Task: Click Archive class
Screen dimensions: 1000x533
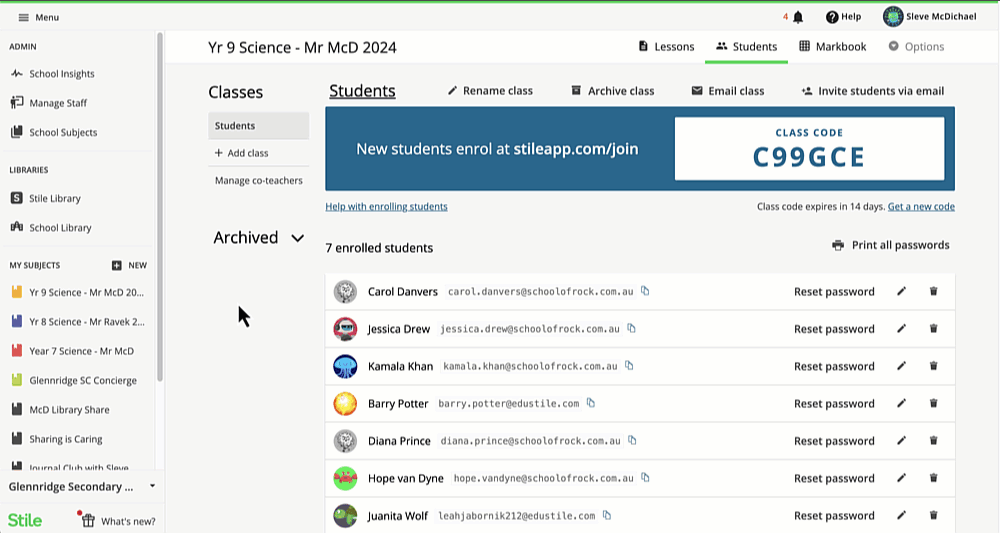Action: (x=612, y=91)
